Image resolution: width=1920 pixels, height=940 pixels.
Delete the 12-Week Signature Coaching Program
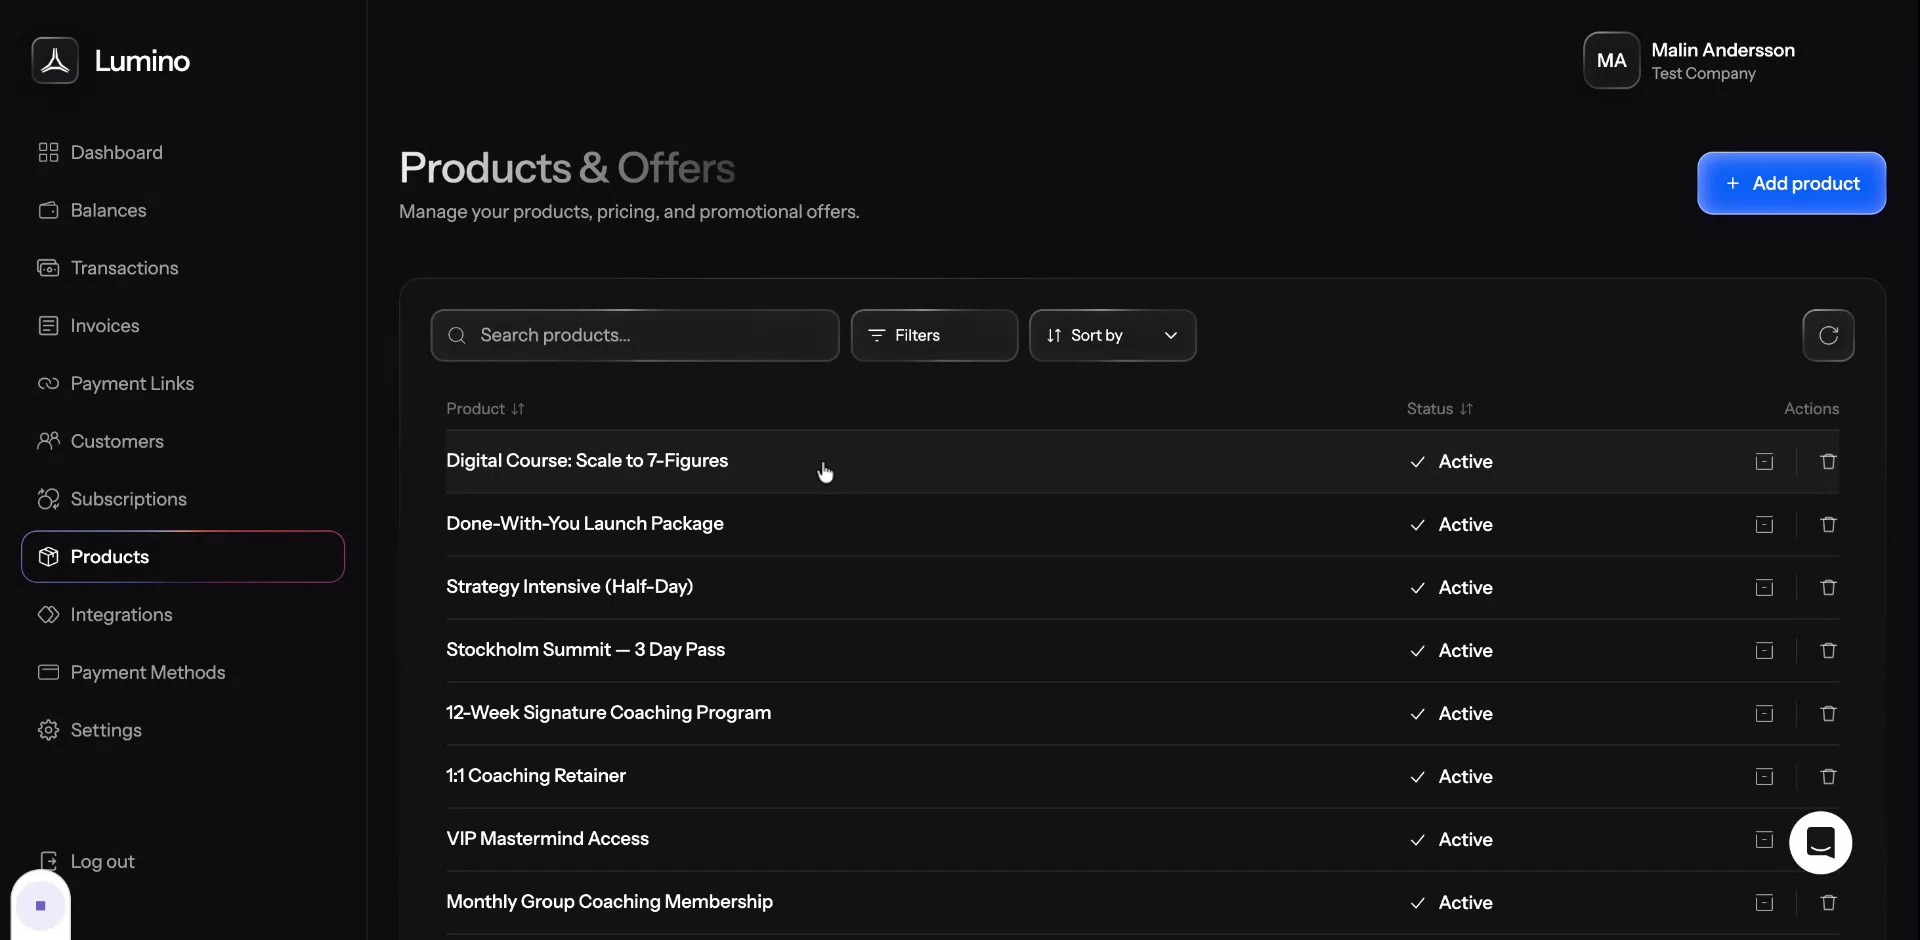[1828, 713]
